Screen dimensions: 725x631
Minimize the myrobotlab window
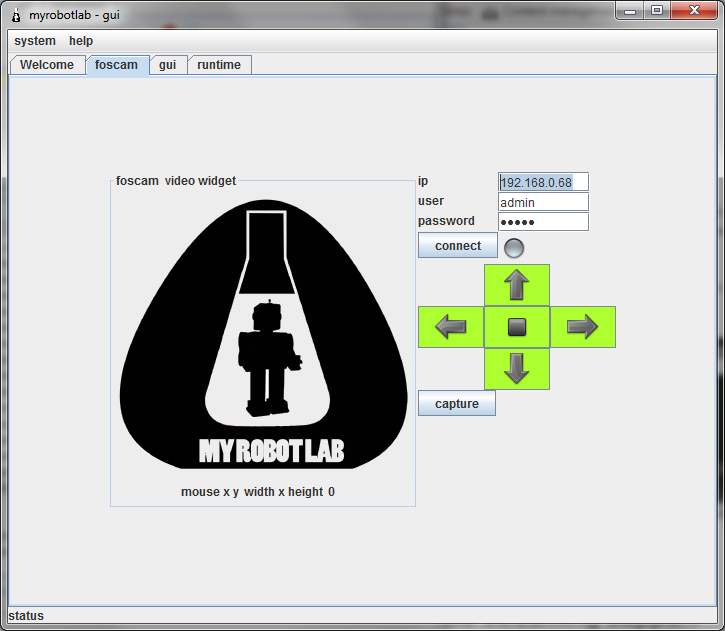coord(630,11)
